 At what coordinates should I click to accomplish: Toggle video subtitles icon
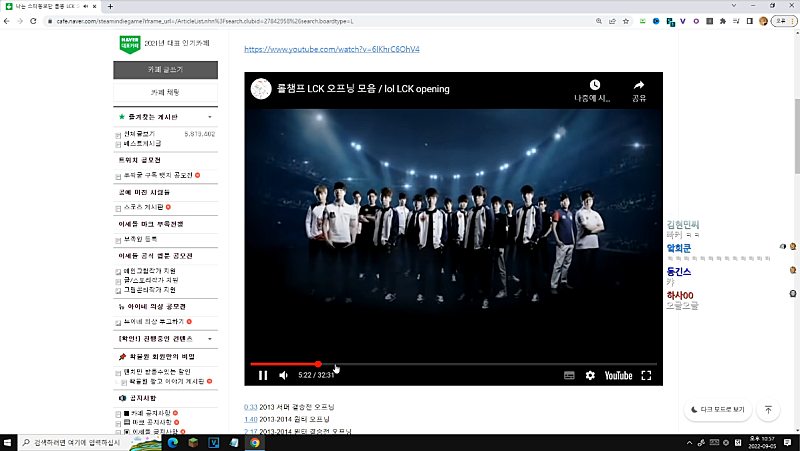[x=569, y=376]
